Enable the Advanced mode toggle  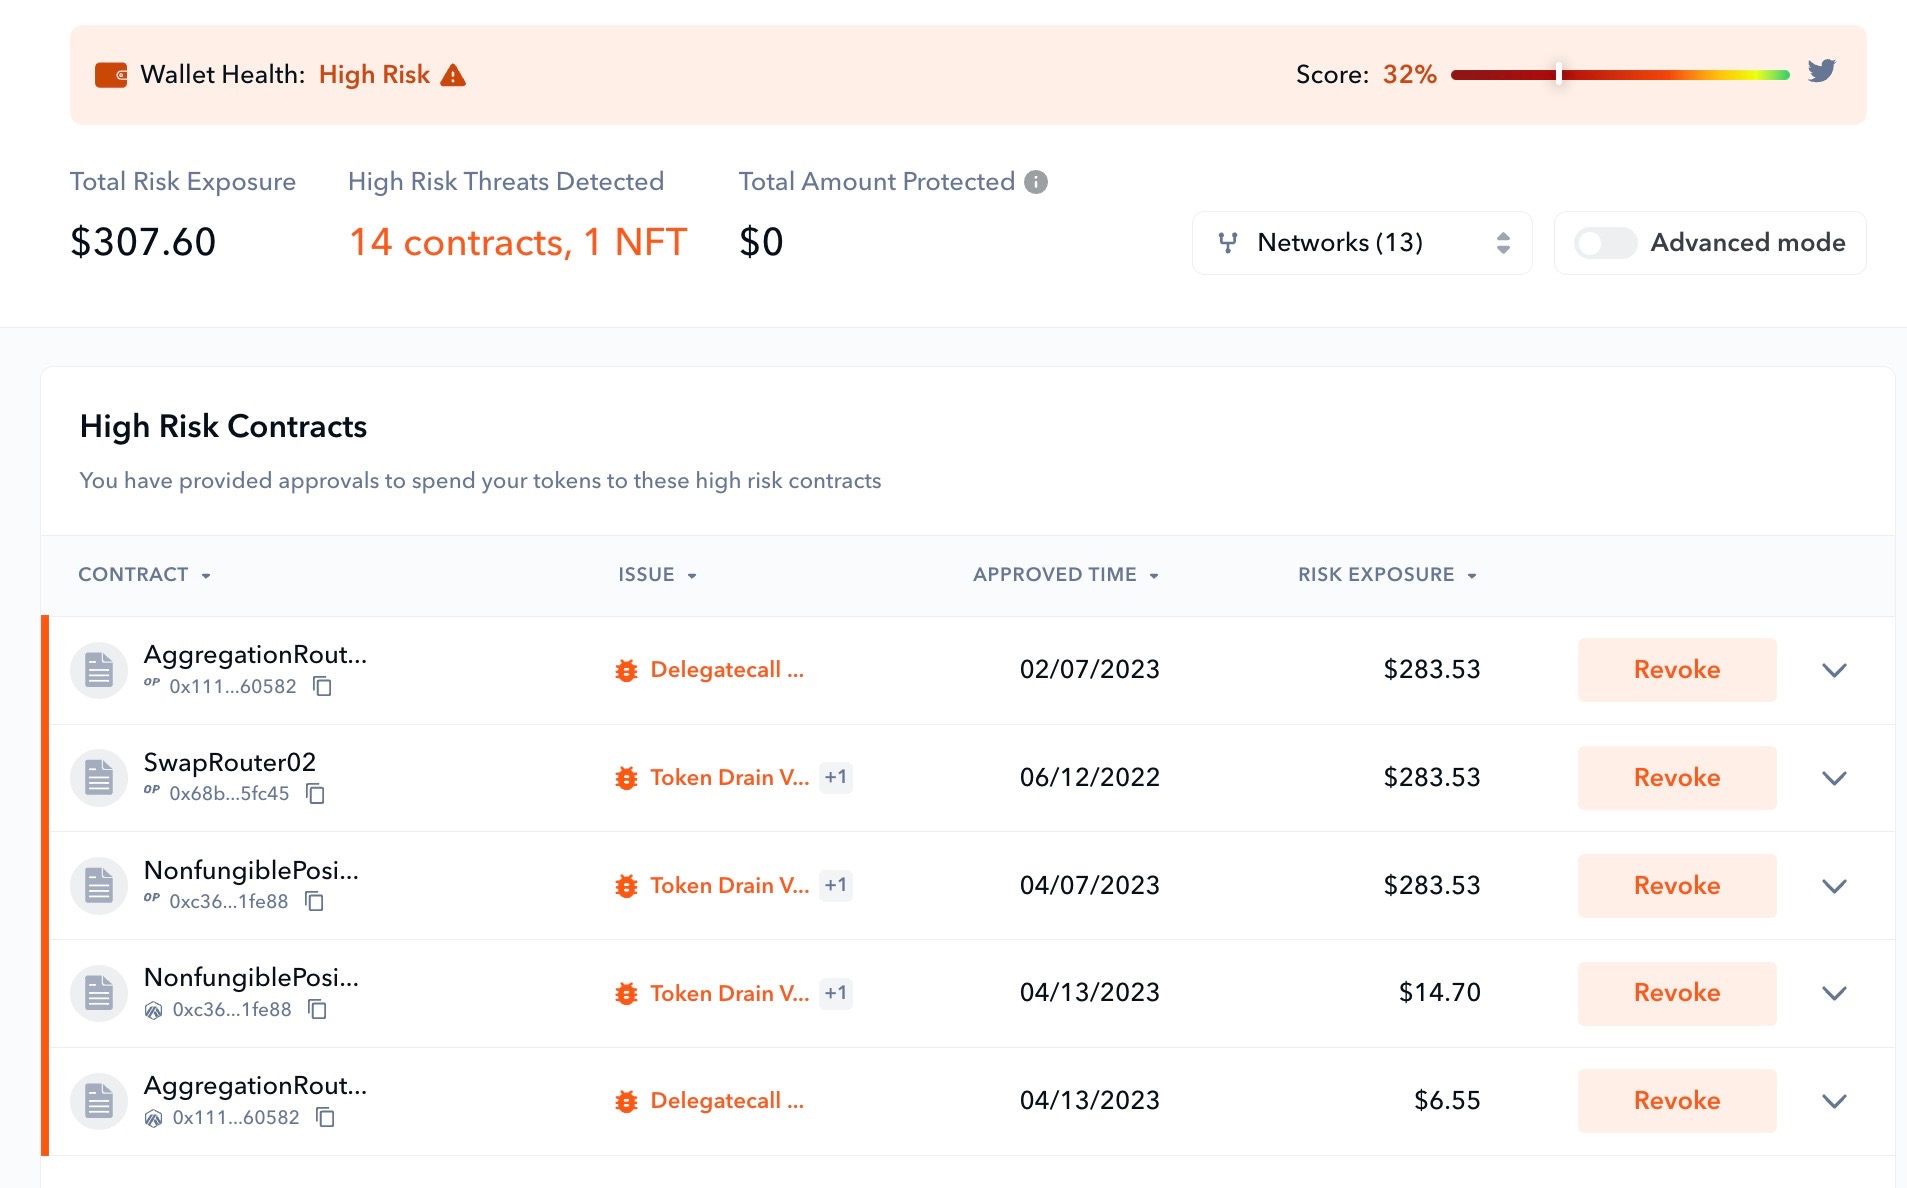(x=1604, y=243)
